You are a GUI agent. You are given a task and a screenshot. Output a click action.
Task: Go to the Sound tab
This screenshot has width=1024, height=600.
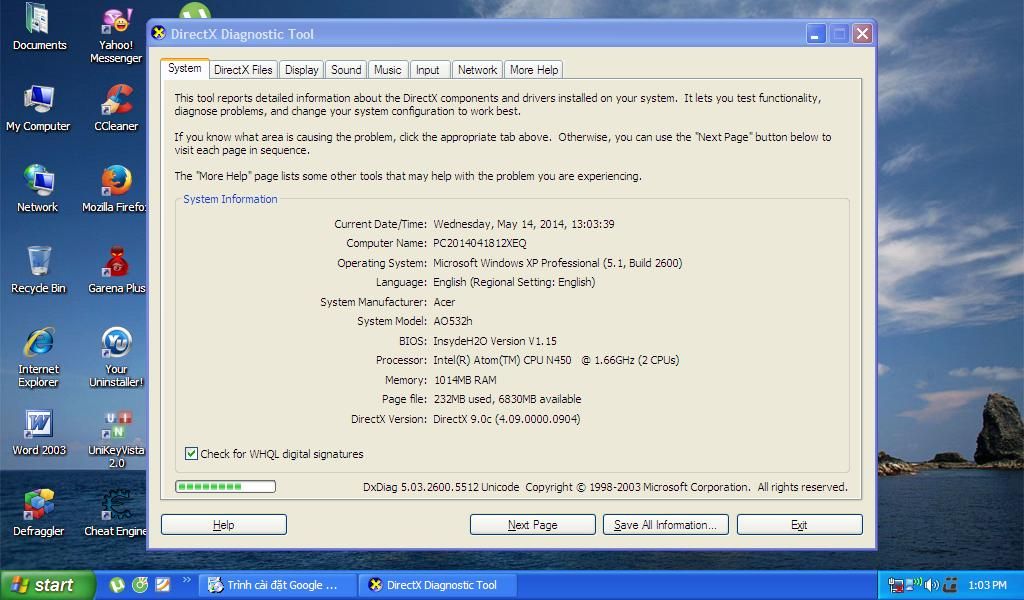point(346,70)
